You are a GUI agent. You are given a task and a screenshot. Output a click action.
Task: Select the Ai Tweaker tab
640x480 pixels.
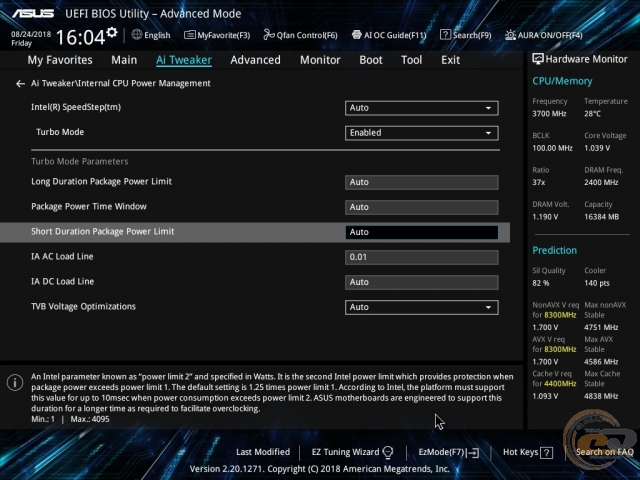point(184,60)
